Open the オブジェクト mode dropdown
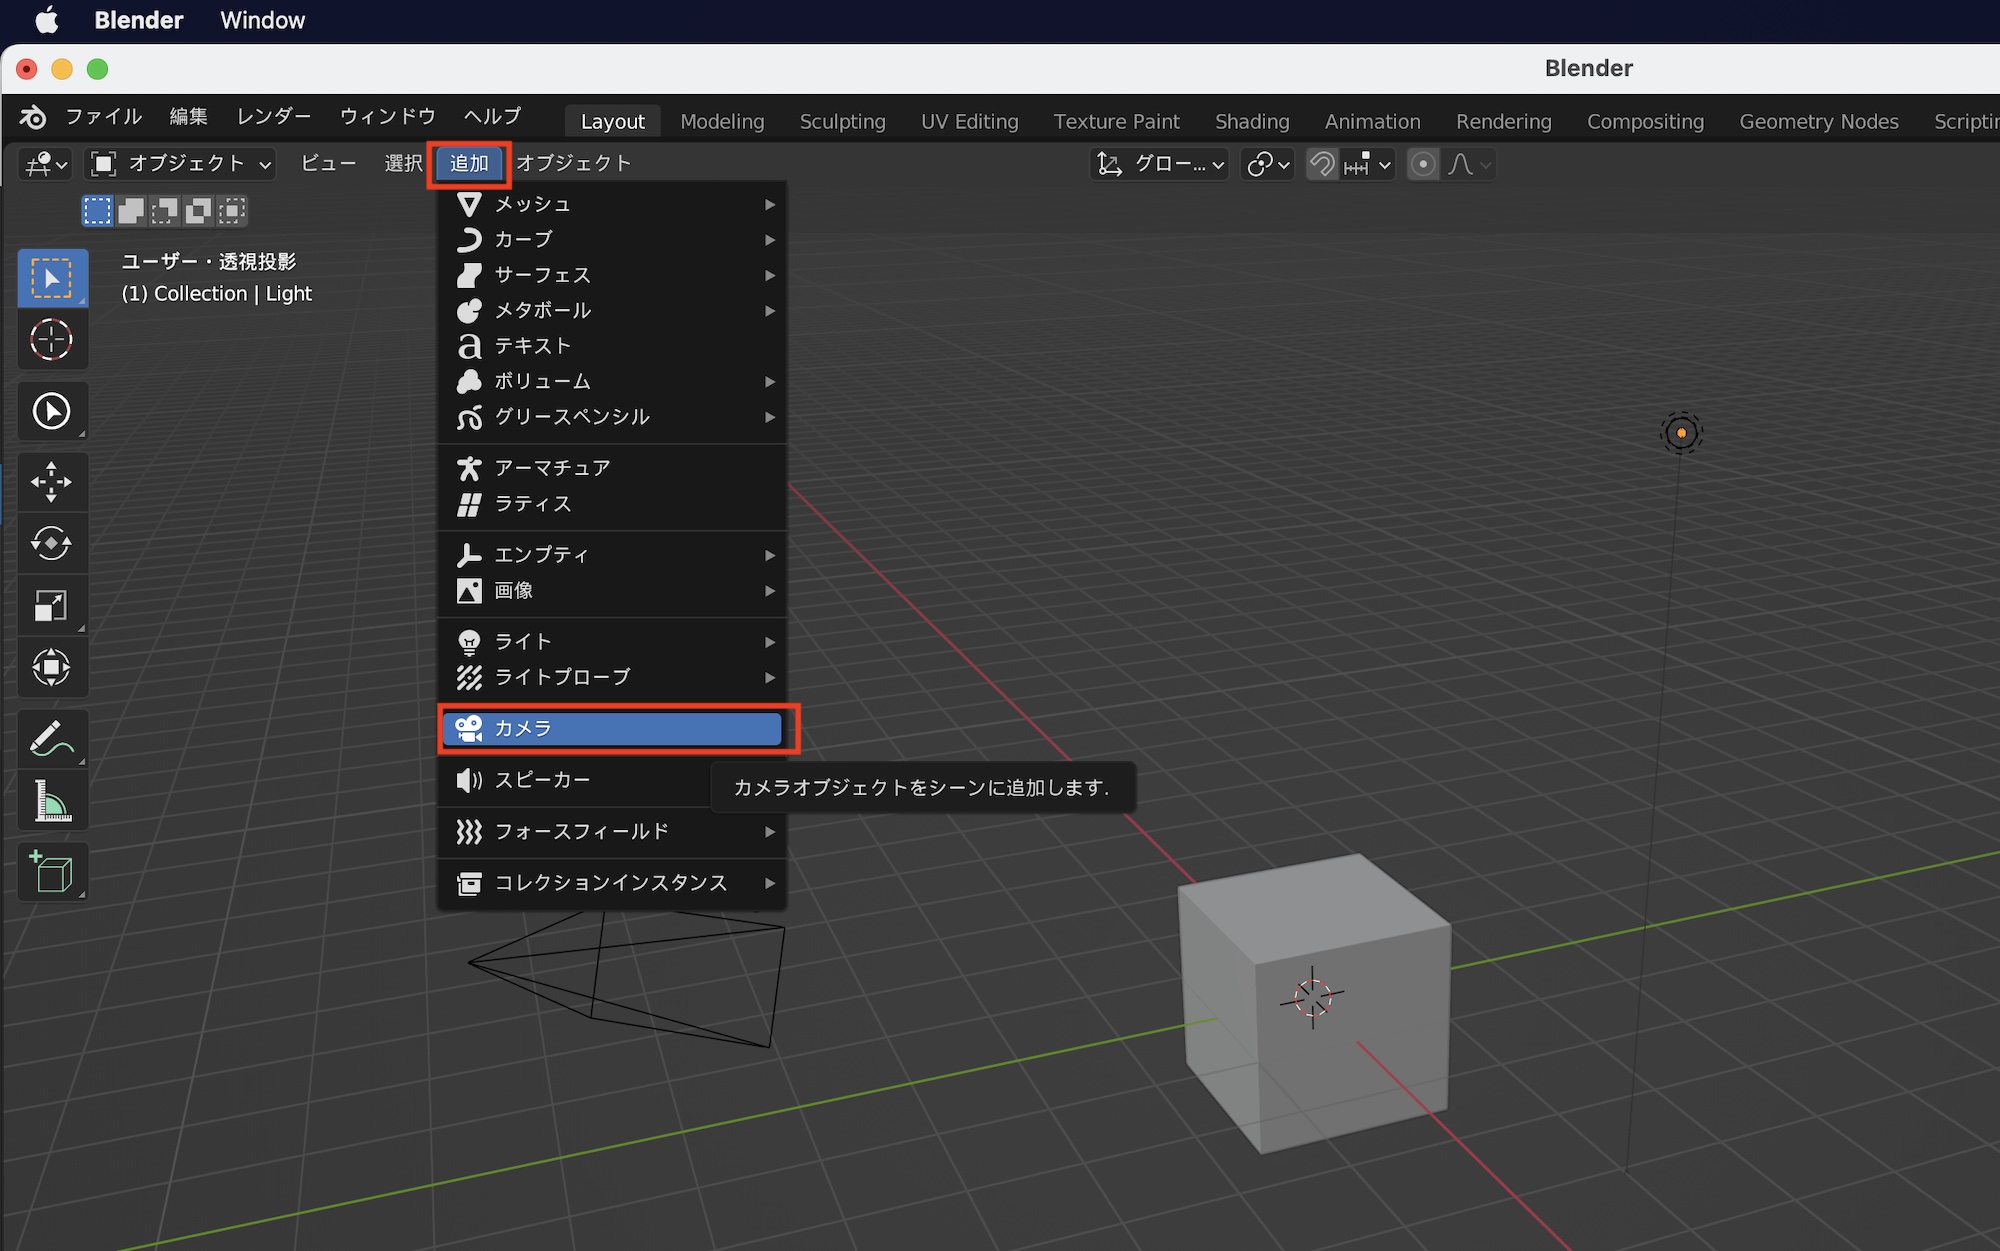The image size is (2000, 1251). point(181,164)
